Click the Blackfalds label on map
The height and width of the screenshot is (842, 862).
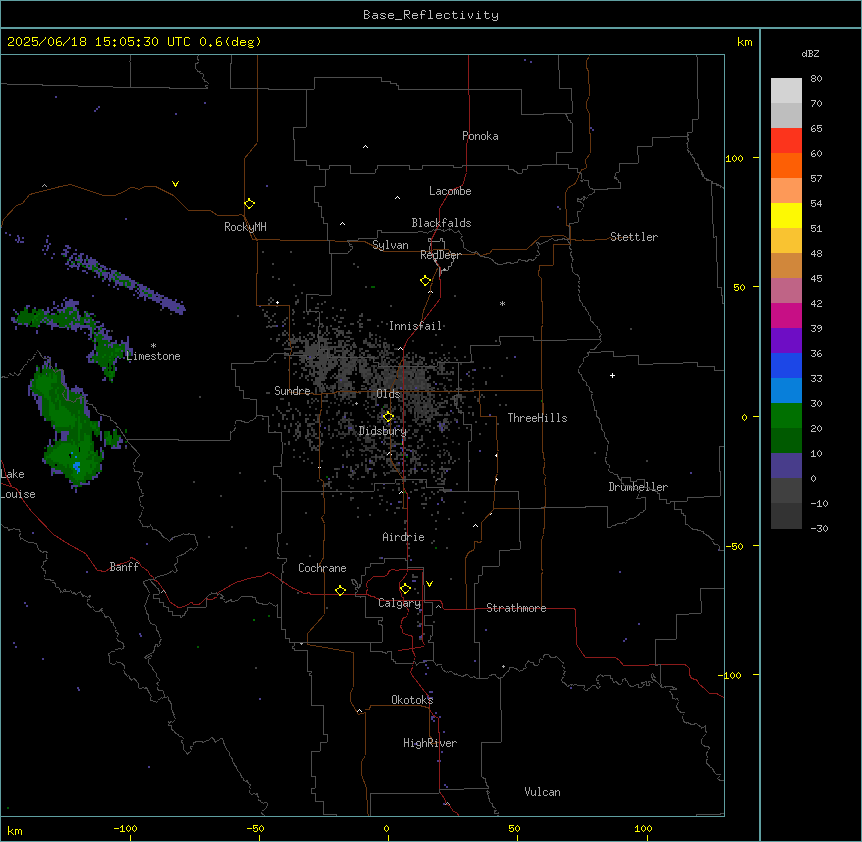click(x=441, y=223)
